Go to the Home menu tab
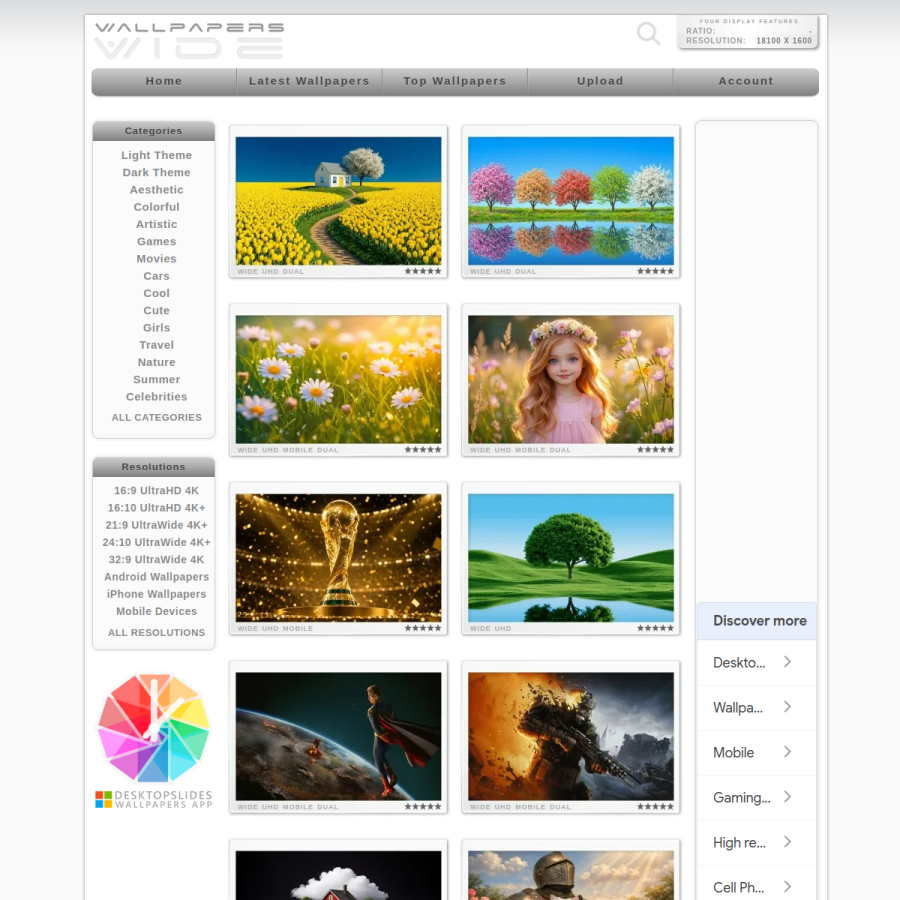This screenshot has width=900, height=900. [x=164, y=82]
